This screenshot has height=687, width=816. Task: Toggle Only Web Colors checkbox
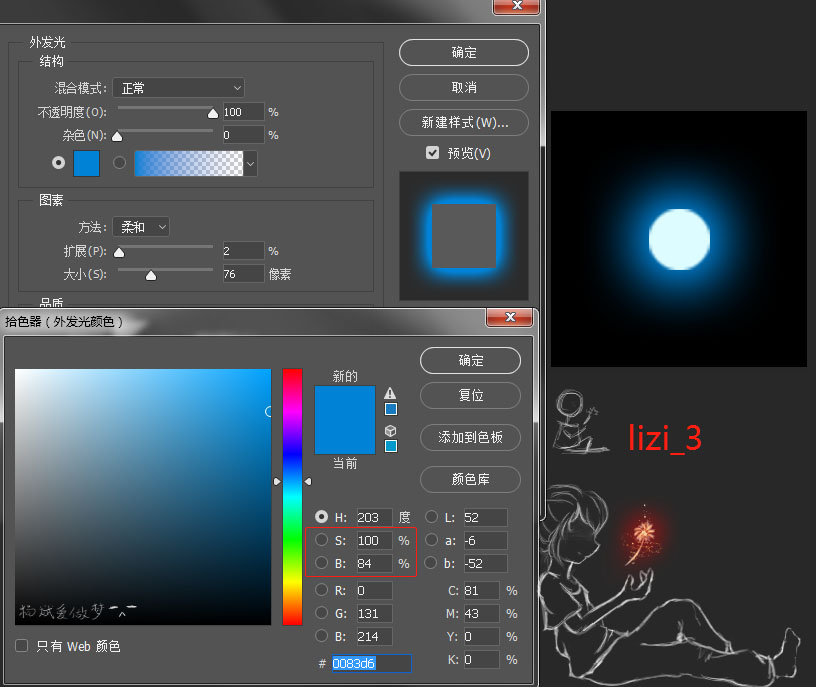[x=22, y=646]
